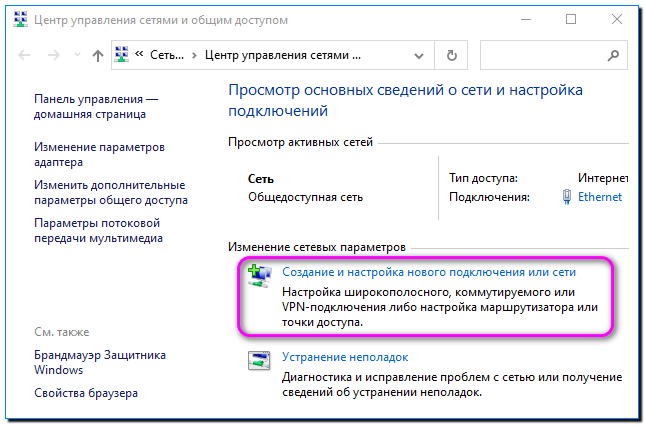645x425 pixels.
Task: Click the magnifier search icon
Action: coord(613,55)
